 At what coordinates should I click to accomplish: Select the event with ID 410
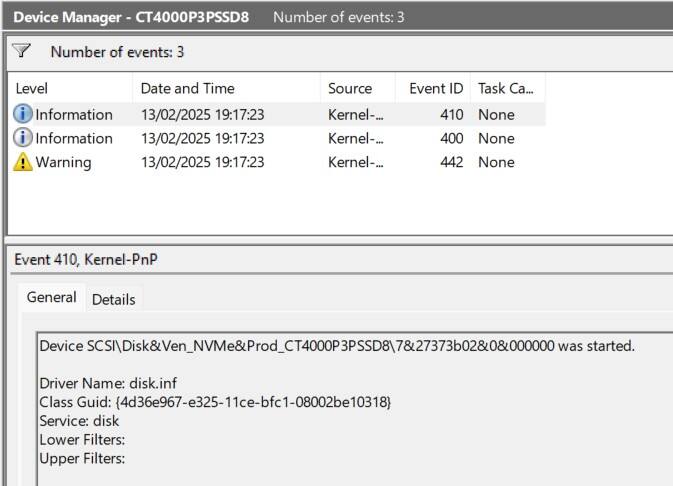[277, 114]
